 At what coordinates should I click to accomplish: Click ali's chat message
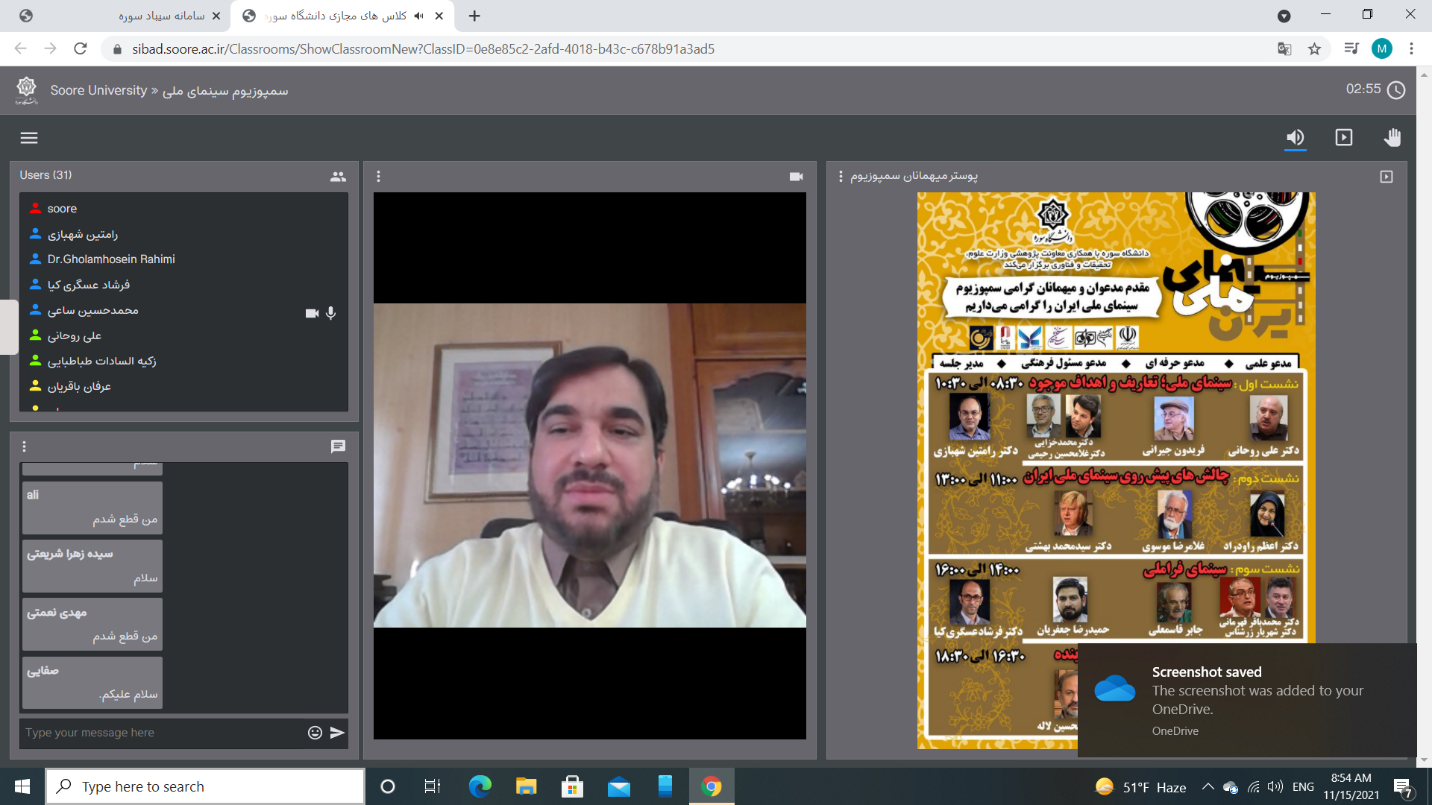tap(92, 508)
